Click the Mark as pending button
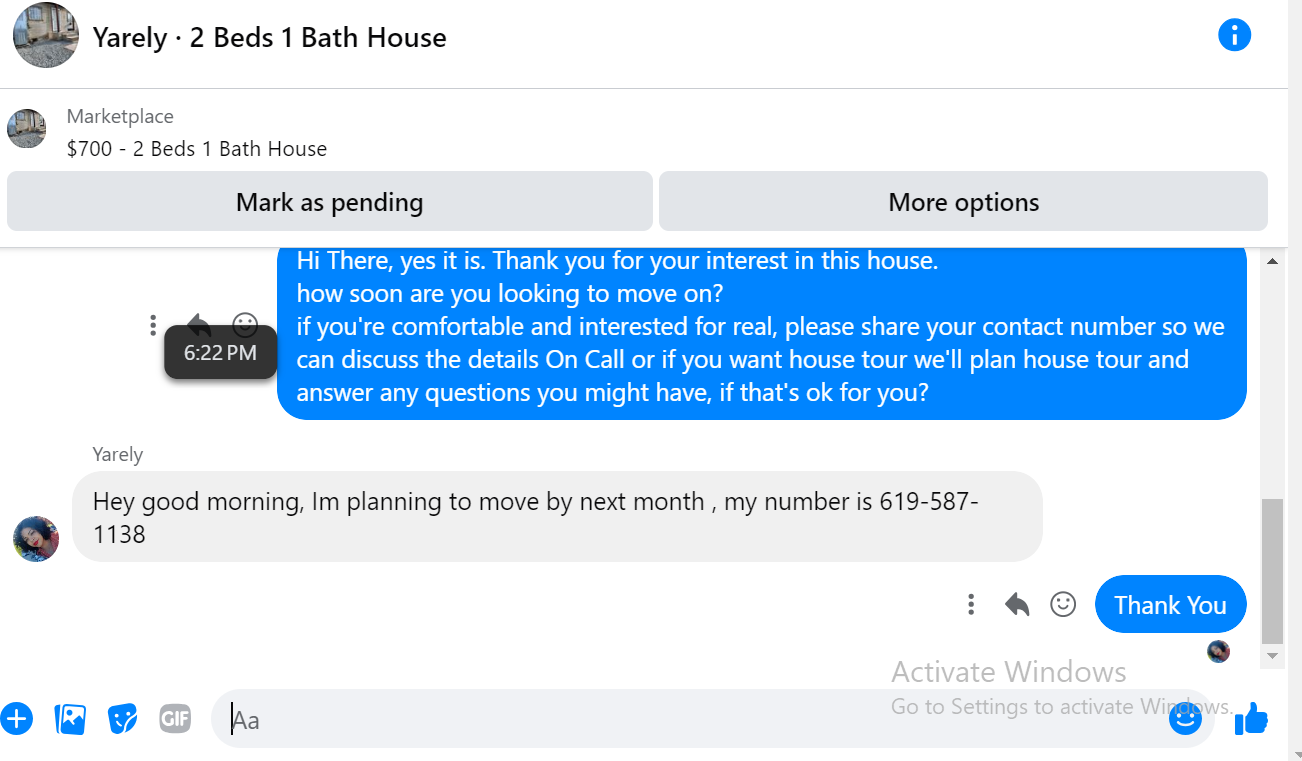Screen dimensions: 1302x761 [329, 202]
